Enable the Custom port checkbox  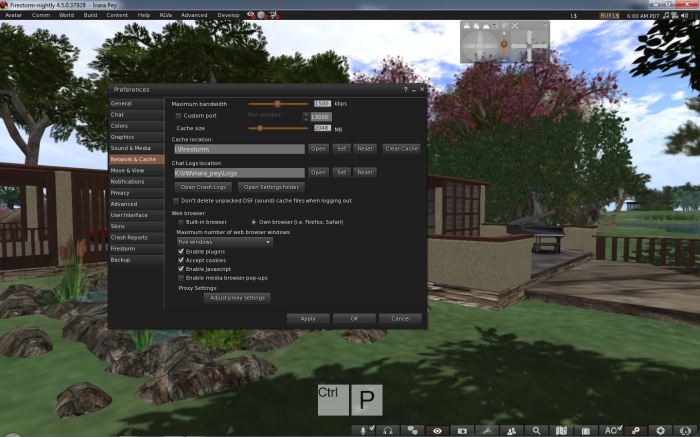(x=178, y=116)
